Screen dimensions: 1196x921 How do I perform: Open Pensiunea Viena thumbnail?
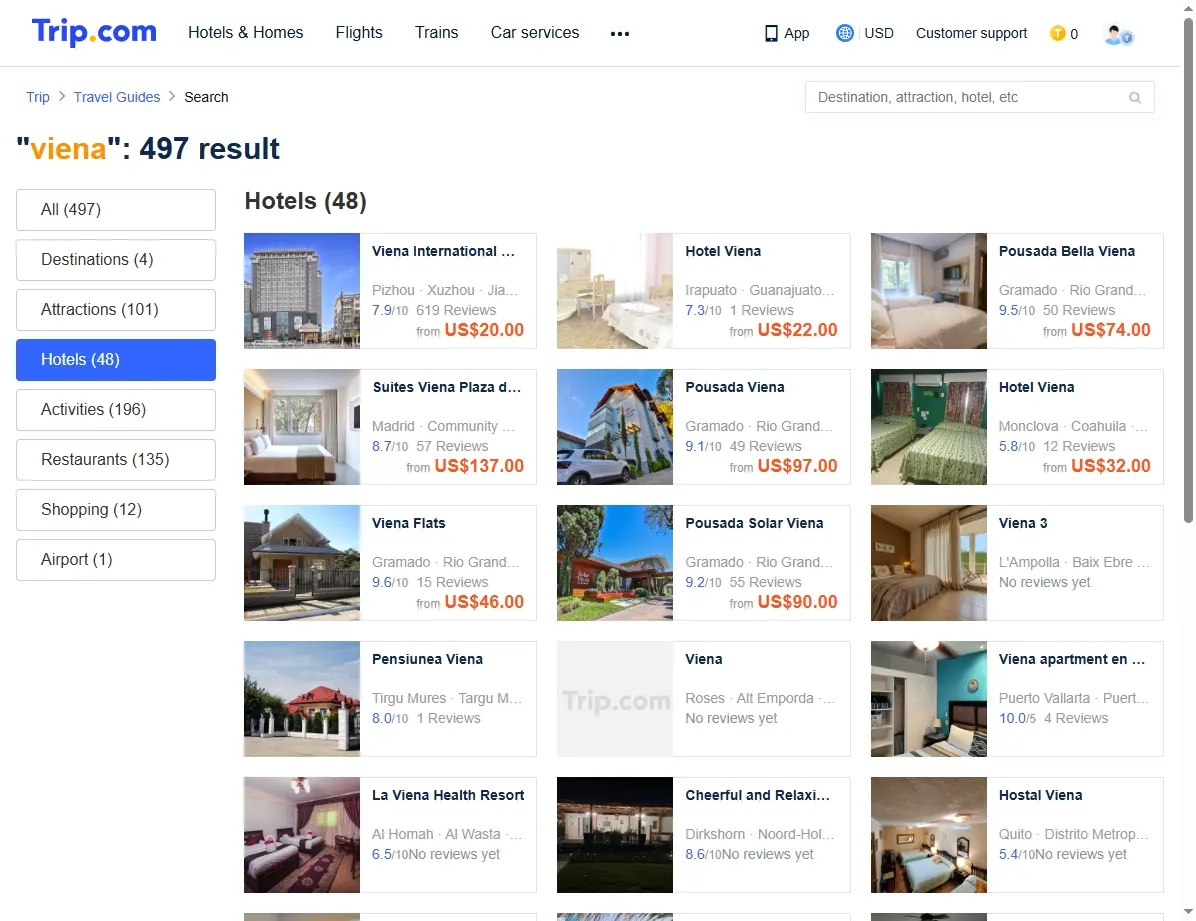pos(302,698)
